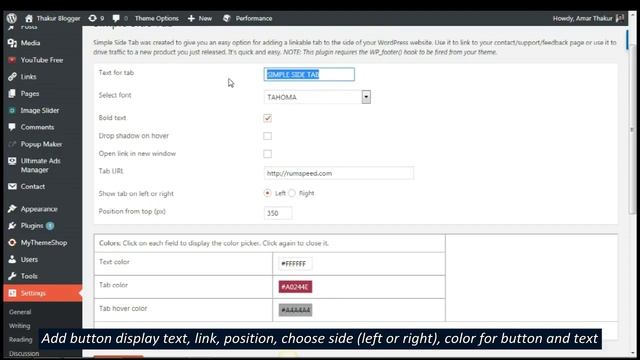Viewport: 640px width, 360px height.
Task: Open Howdy, Amar Thakur account menu
Action: pos(582,18)
